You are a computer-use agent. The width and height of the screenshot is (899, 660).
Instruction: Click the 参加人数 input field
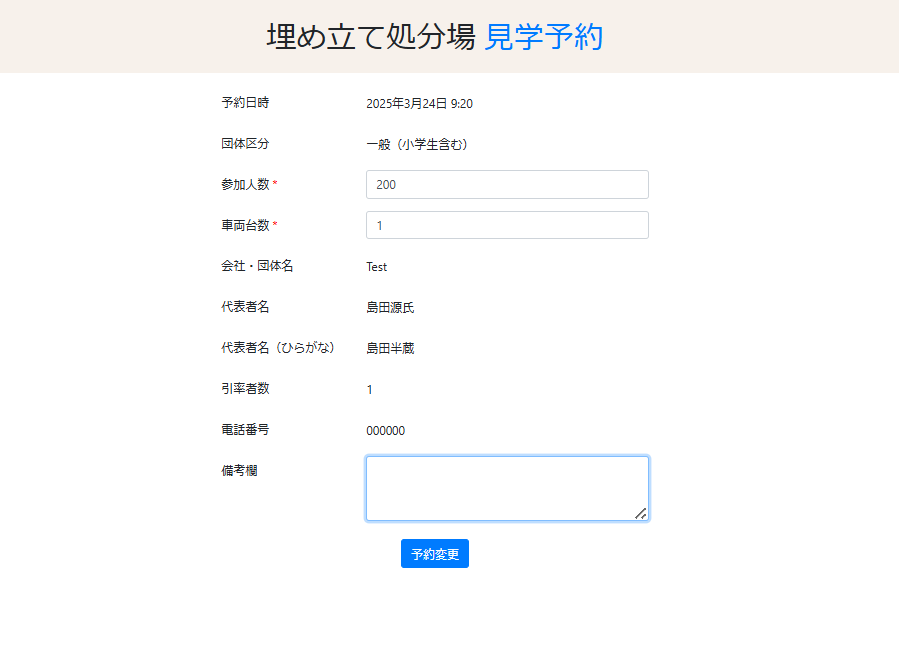click(x=507, y=185)
